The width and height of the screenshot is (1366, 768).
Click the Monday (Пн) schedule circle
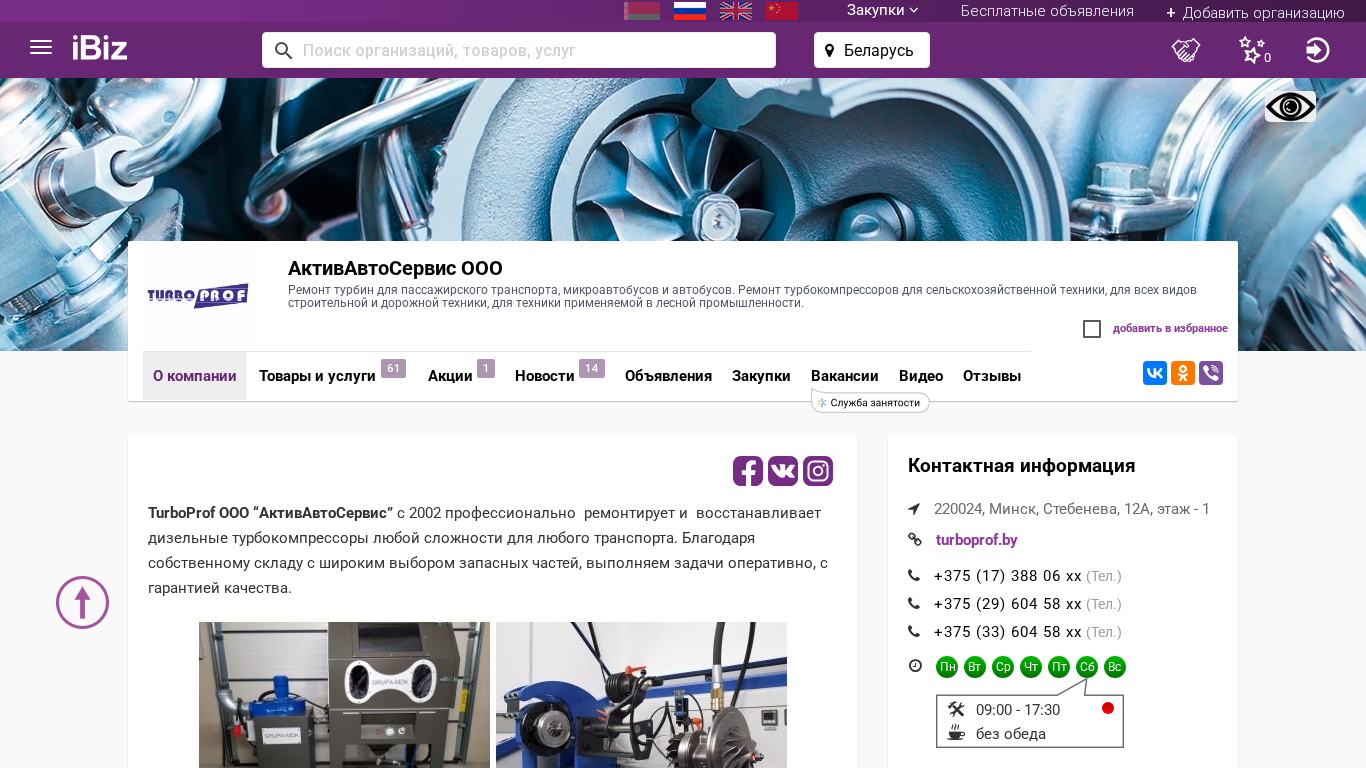tap(947, 667)
